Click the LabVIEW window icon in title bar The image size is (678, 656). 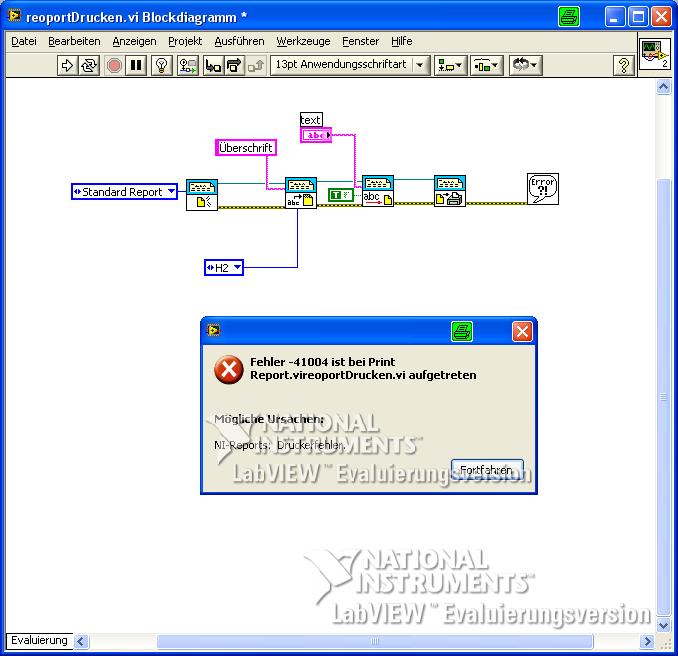click(x=14, y=16)
